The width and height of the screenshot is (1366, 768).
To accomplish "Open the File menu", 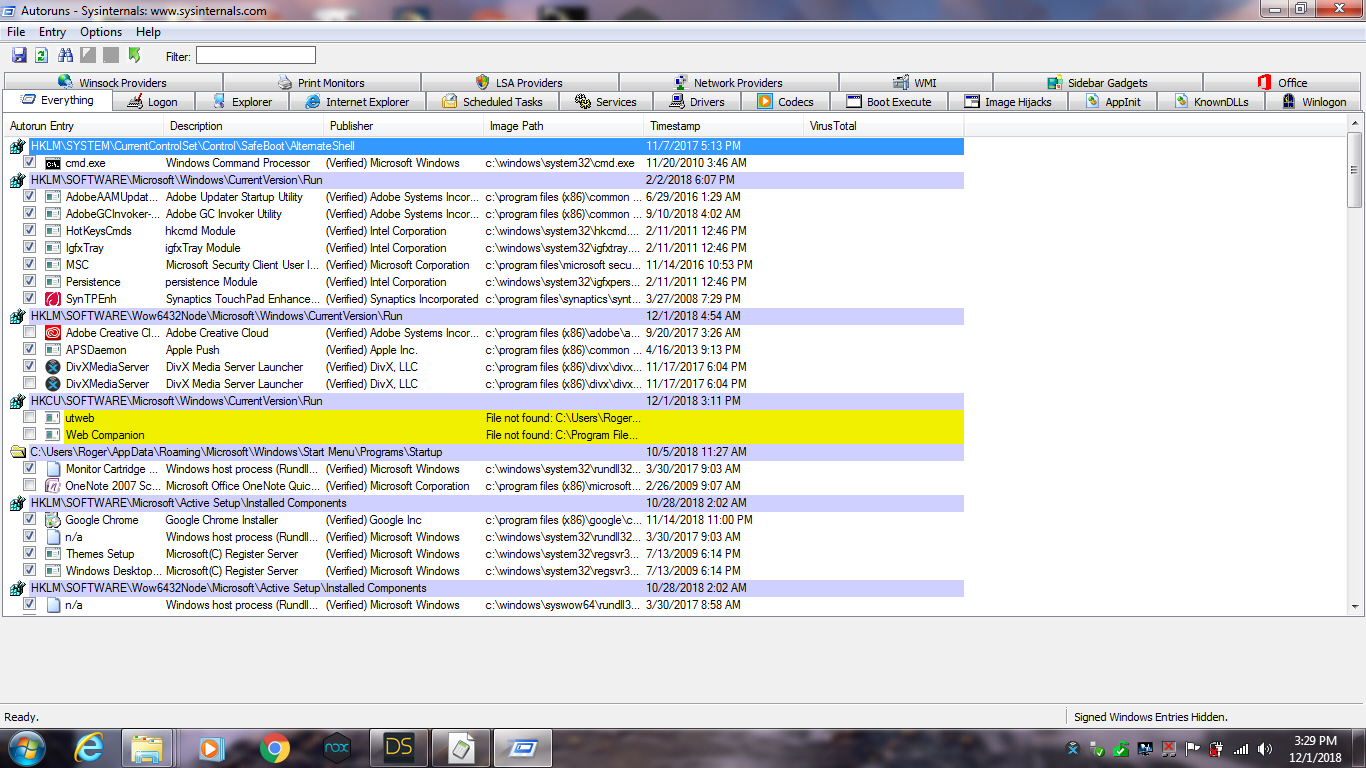I will pos(16,32).
